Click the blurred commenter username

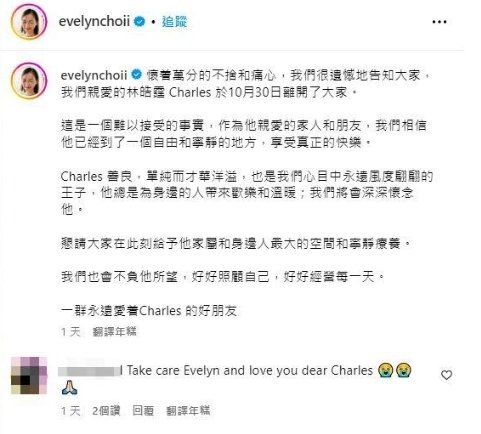(90, 371)
